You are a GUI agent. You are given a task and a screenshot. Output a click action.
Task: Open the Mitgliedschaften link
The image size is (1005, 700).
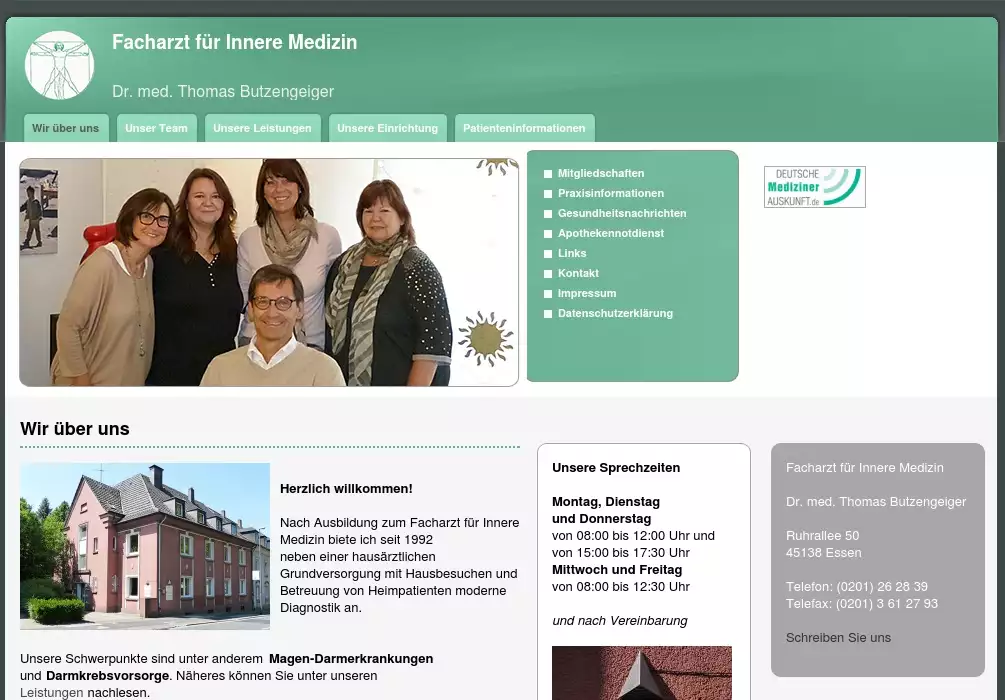point(601,173)
